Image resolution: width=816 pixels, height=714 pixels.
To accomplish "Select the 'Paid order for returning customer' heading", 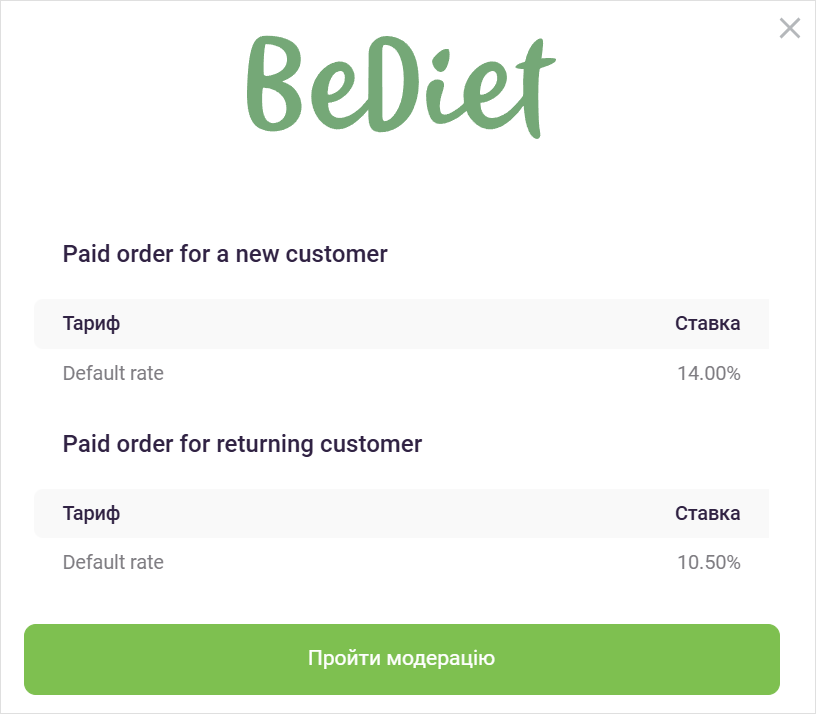I will click(x=242, y=443).
